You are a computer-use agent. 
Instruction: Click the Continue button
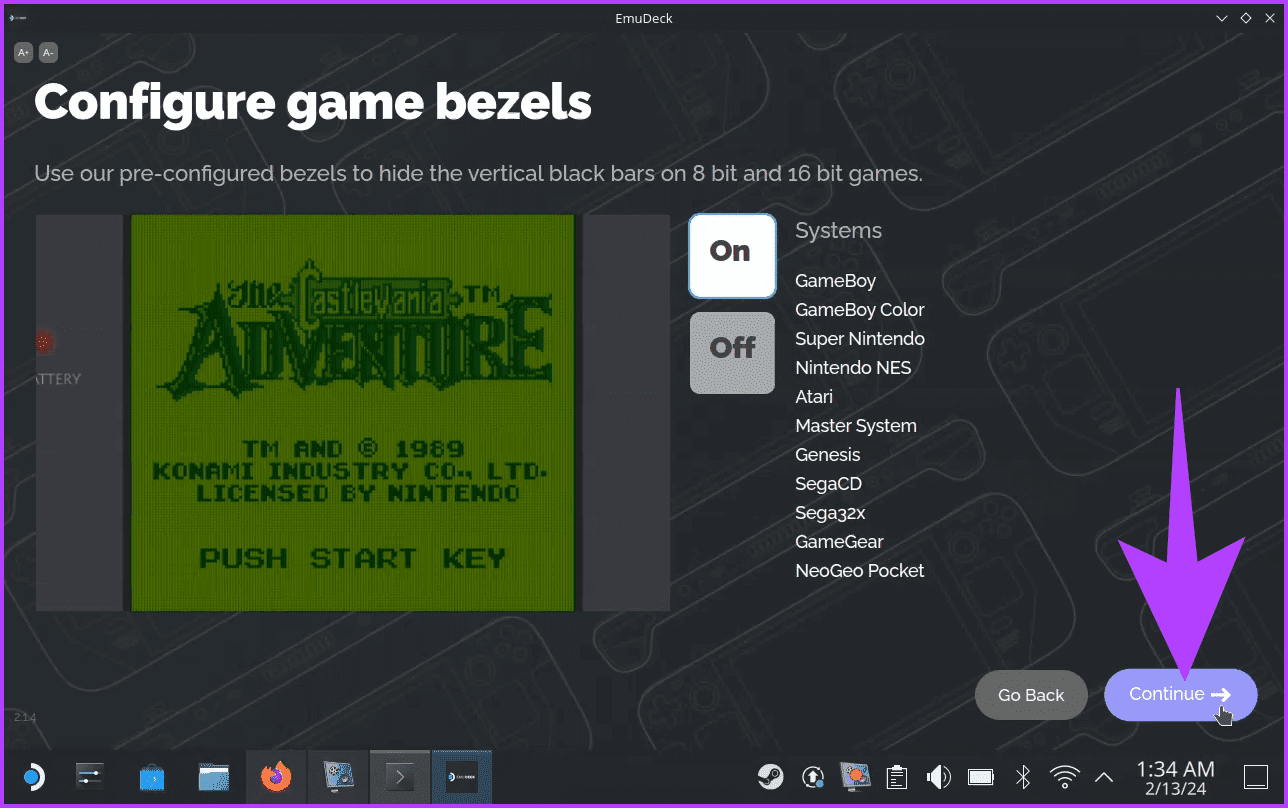coord(1180,694)
